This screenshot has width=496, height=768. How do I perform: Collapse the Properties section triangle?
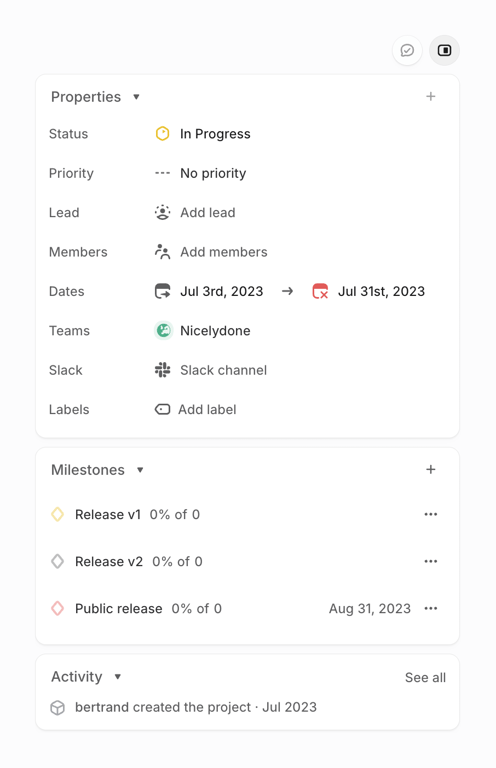[137, 97]
